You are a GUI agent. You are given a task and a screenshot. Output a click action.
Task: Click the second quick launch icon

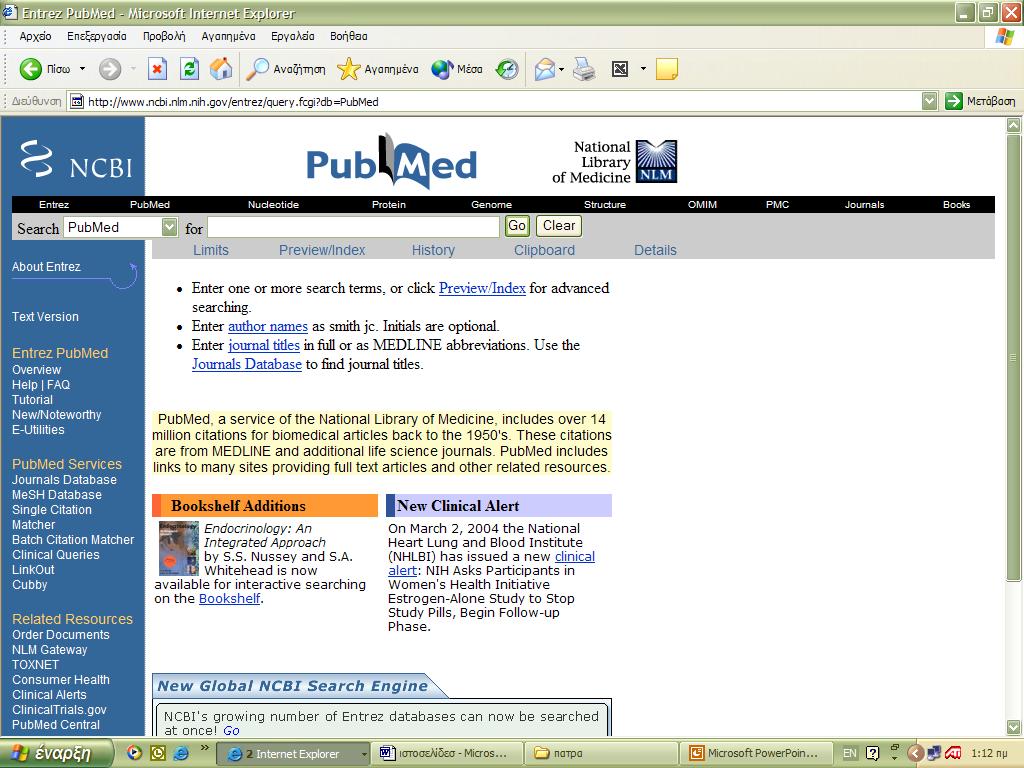[x=157, y=753]
